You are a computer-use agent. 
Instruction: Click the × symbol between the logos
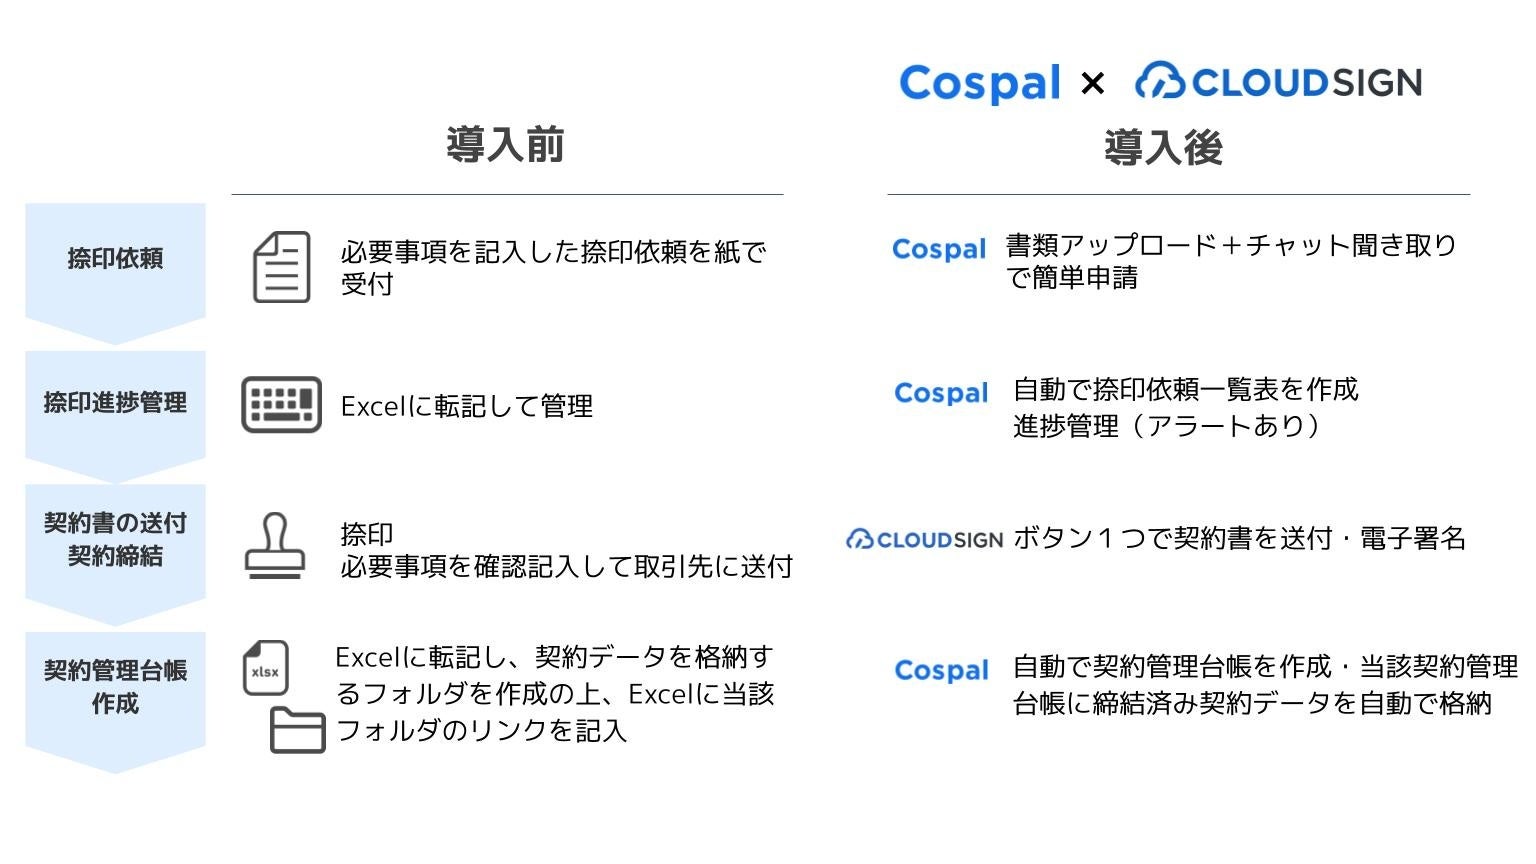[x=1093, y=83]
